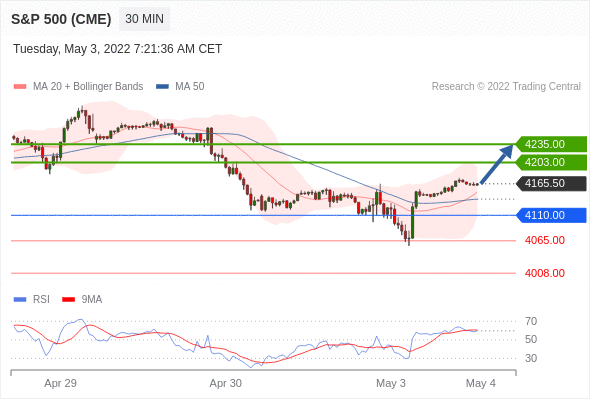Image resolution: width=590 pixels, height=400 pixels.
Task: Click the Research 2022 Trading Central credit
Action: point(506,87)
